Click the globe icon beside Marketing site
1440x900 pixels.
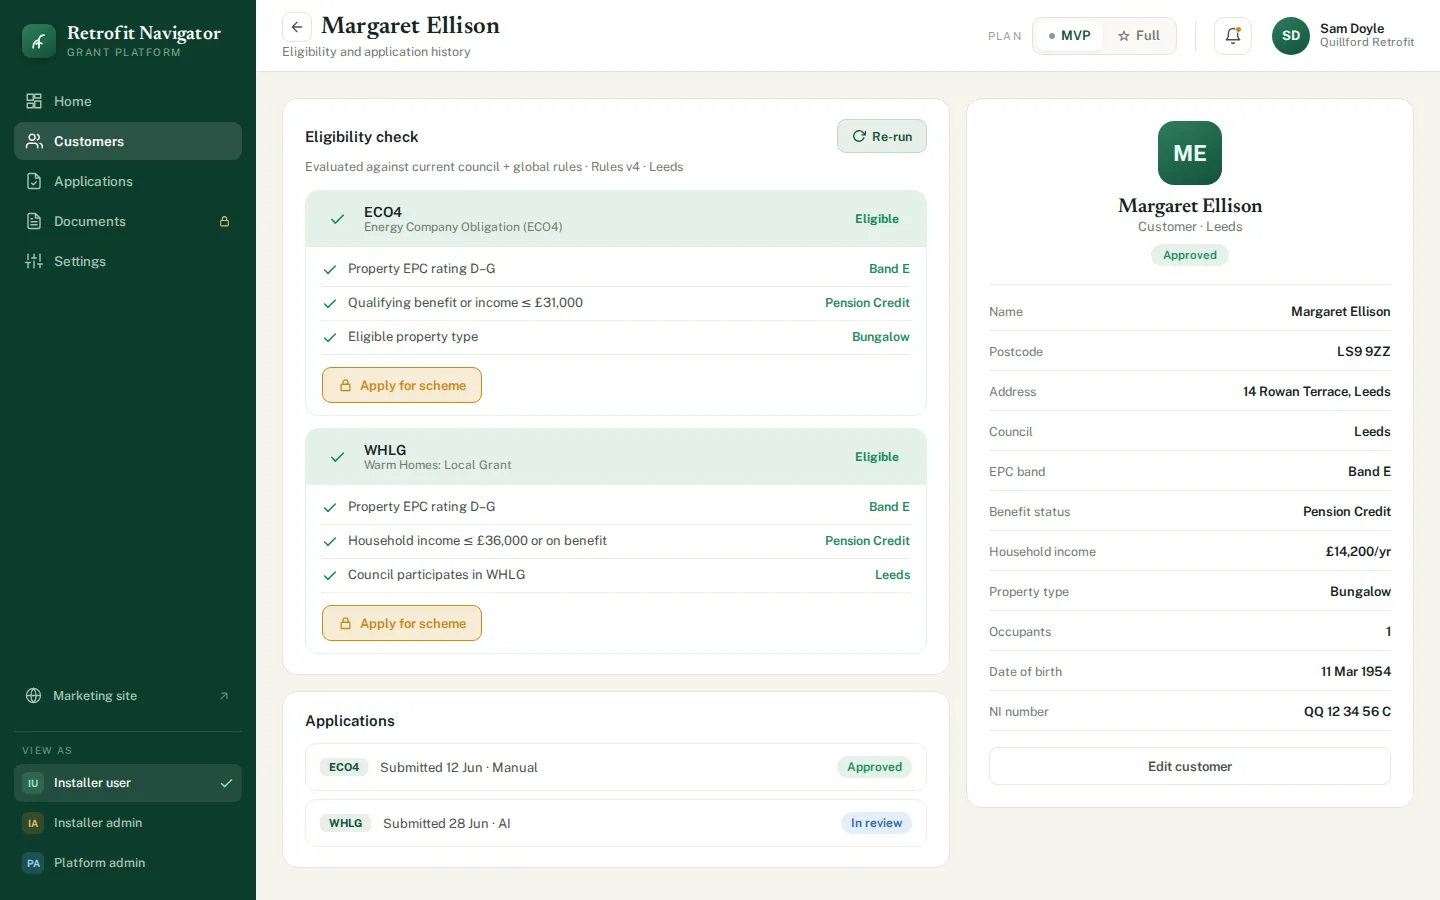[34, 696]
